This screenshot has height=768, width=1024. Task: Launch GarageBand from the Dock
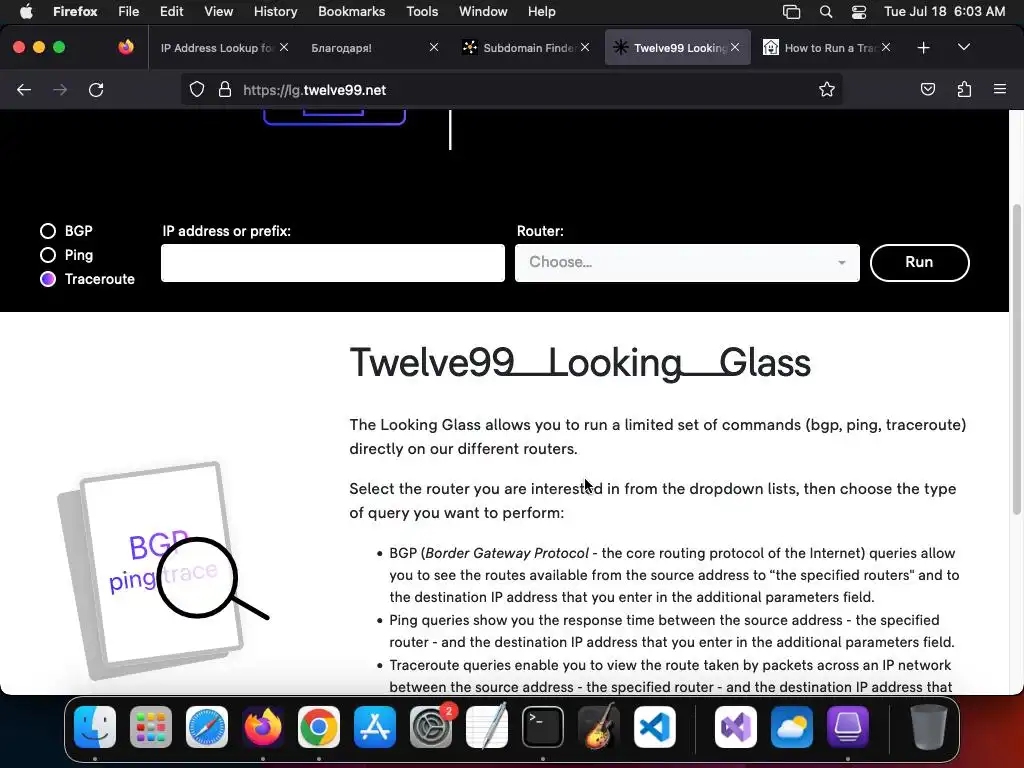pyautogui.click(x=599, y=726)
